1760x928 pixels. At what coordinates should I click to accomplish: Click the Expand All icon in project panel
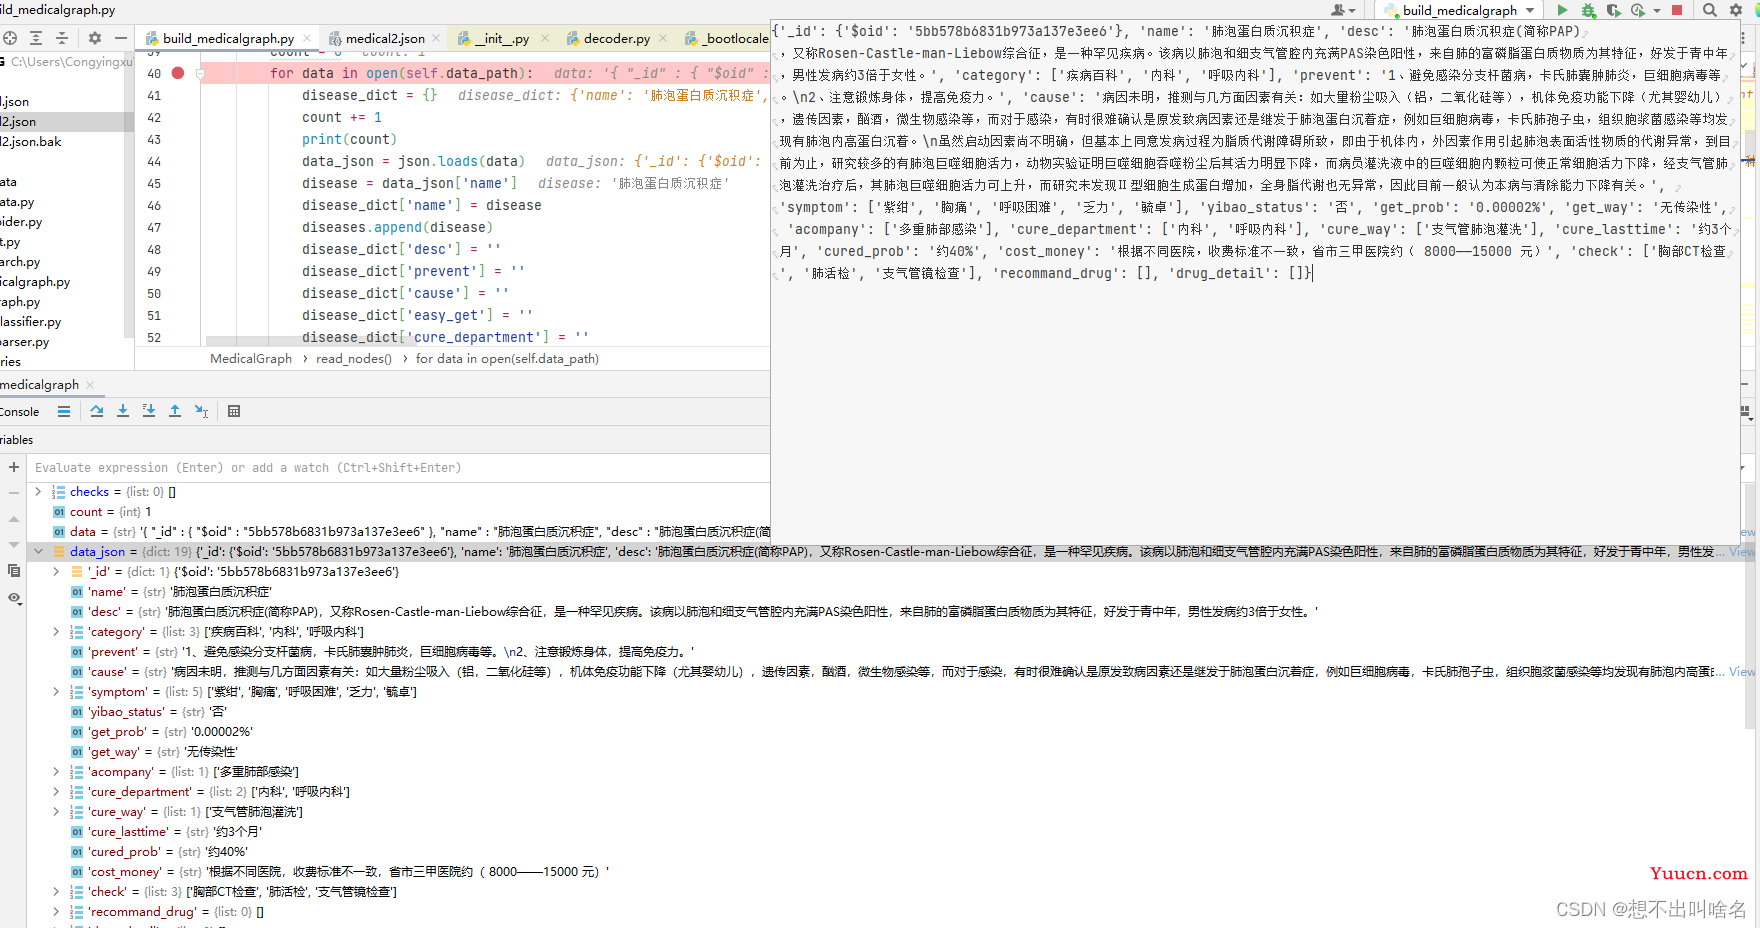click(x=36, y=38)
